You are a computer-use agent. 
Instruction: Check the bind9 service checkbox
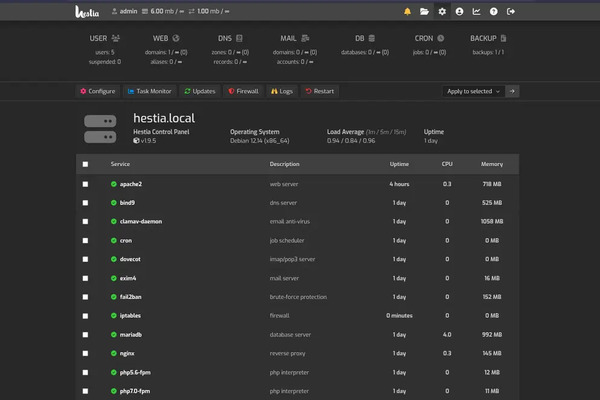[85, 203]
